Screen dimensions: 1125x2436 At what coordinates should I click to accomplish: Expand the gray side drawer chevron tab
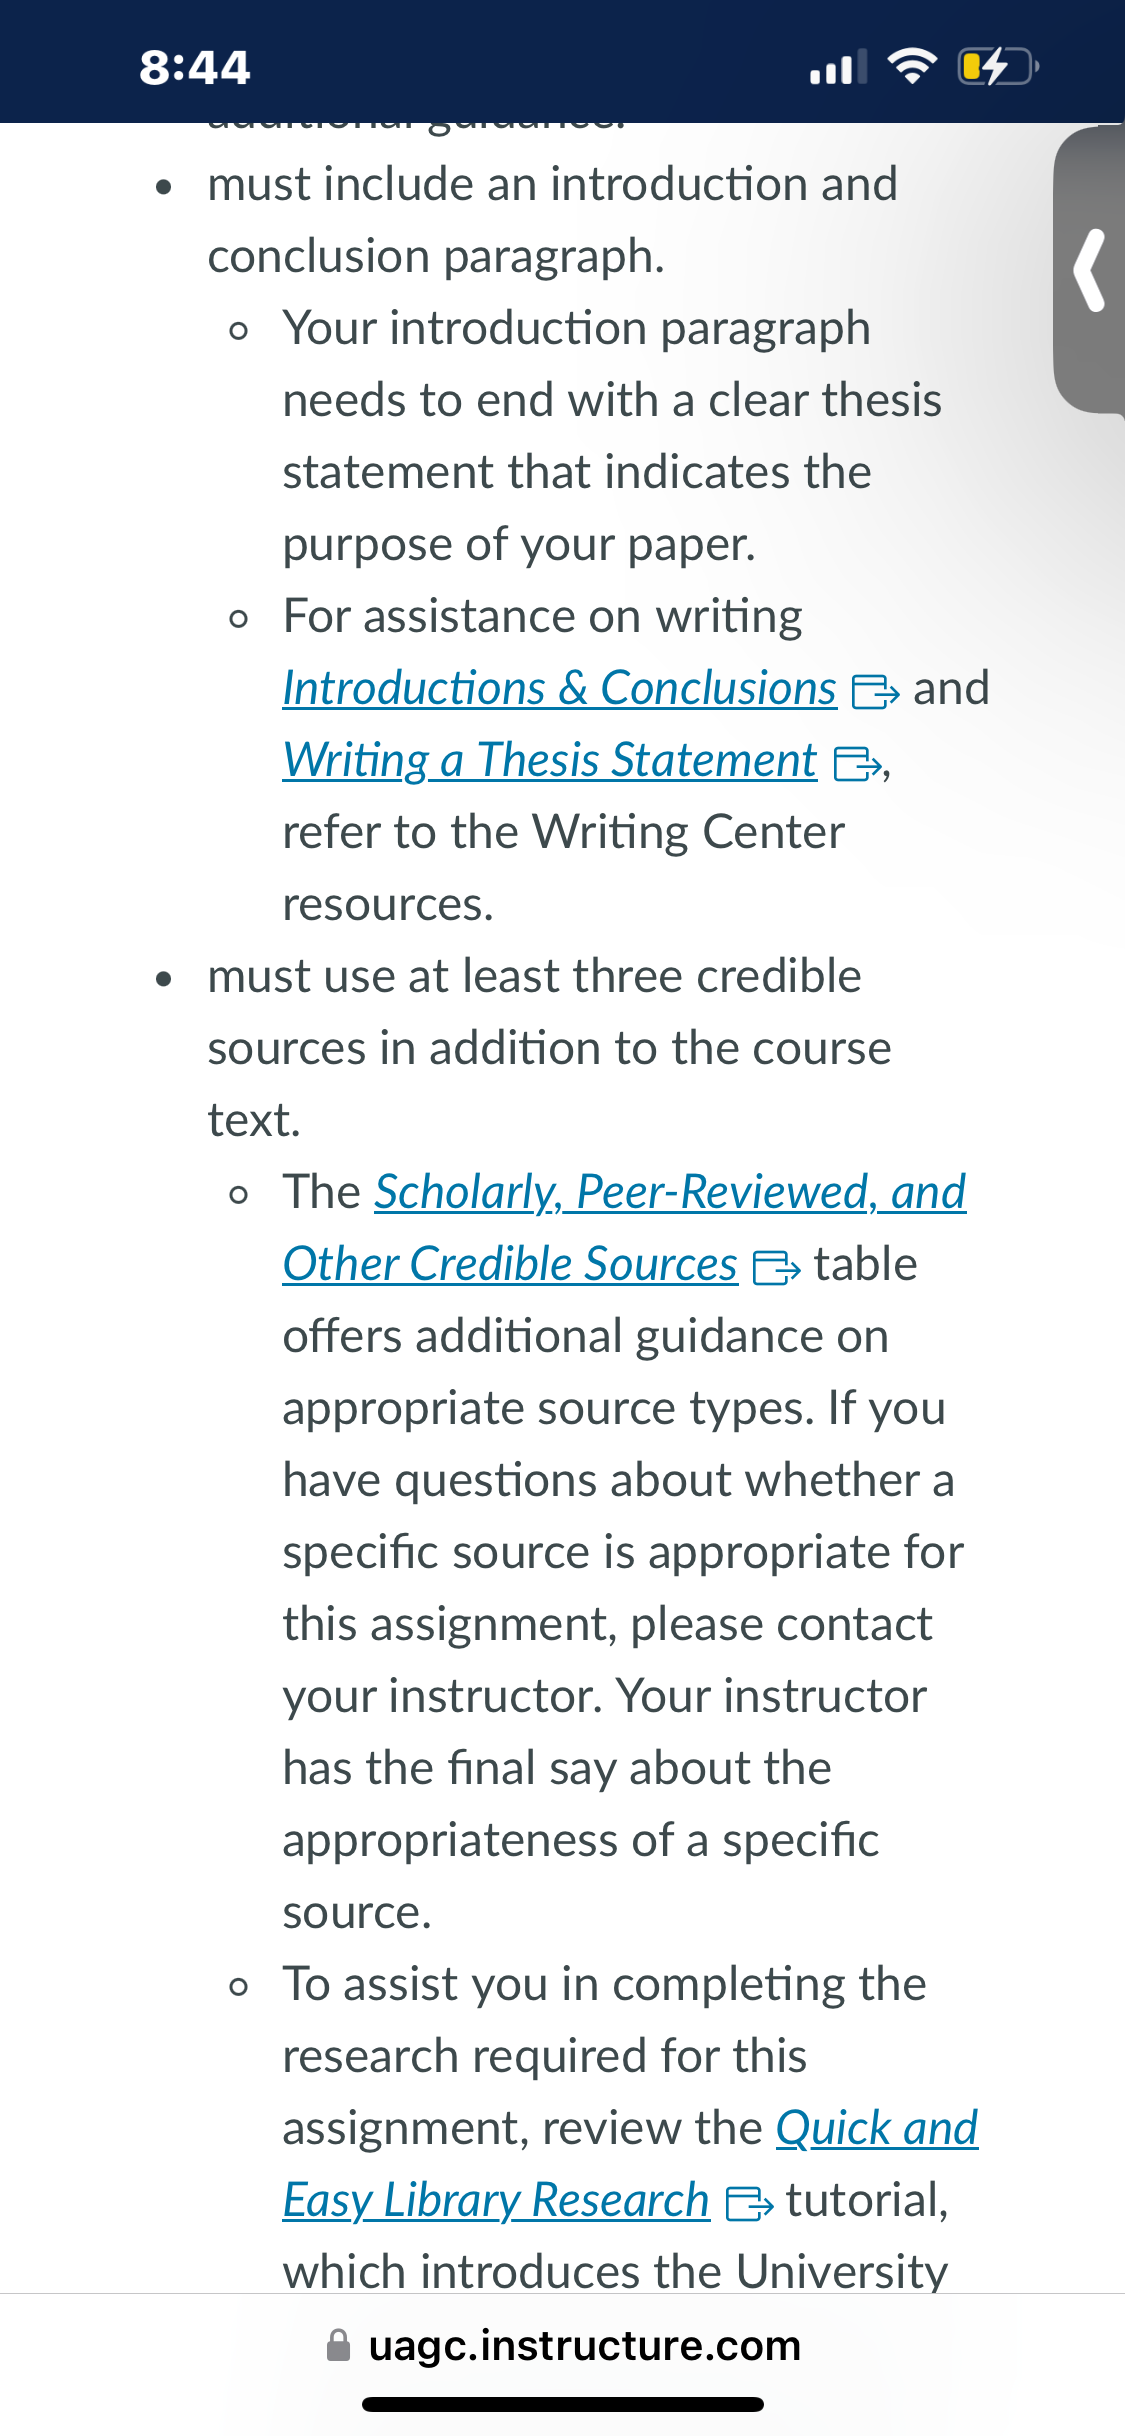click(x=1089, y=270)
